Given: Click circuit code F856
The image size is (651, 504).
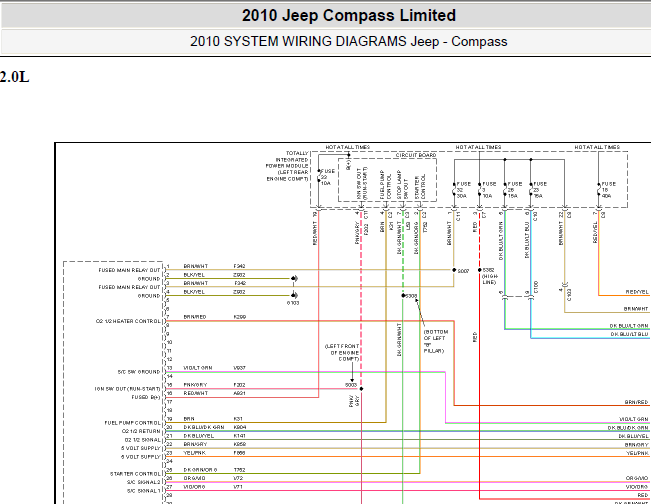Looking at the screenshot, I should click(x=240, y=453).
